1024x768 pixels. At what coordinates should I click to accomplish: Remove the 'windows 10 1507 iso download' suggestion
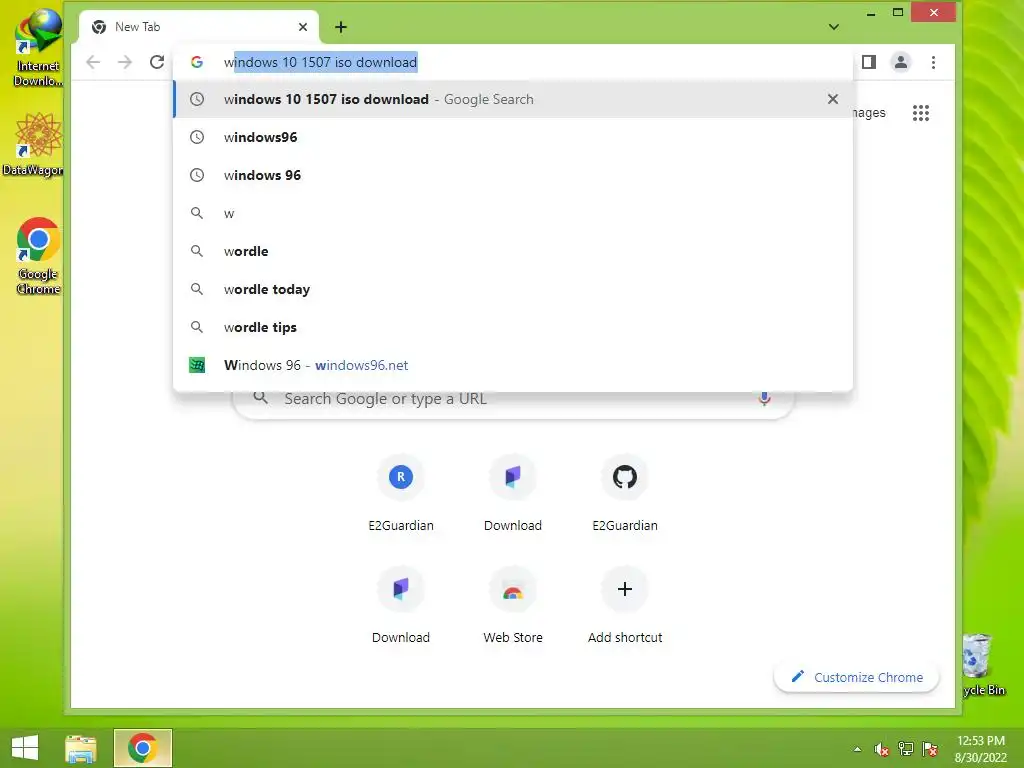click(833, 99)
